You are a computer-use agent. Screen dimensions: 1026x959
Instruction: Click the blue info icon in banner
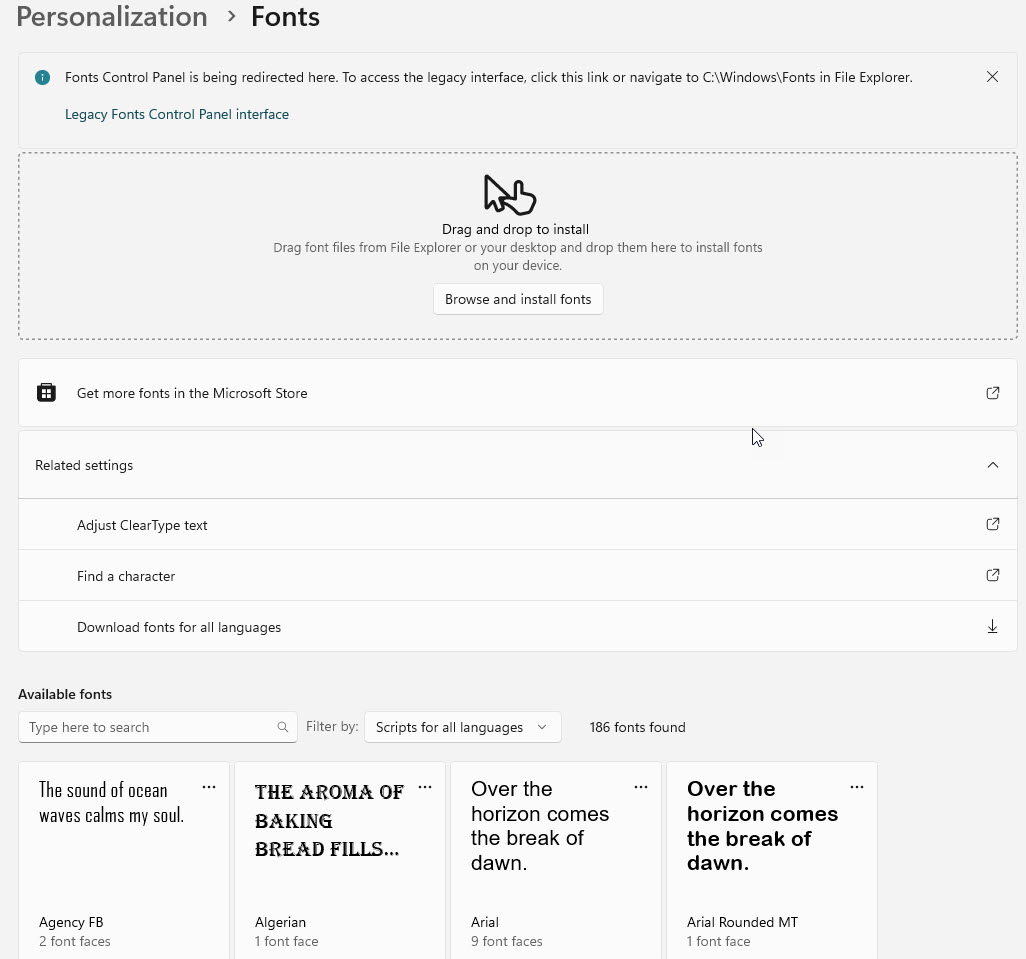43,78
